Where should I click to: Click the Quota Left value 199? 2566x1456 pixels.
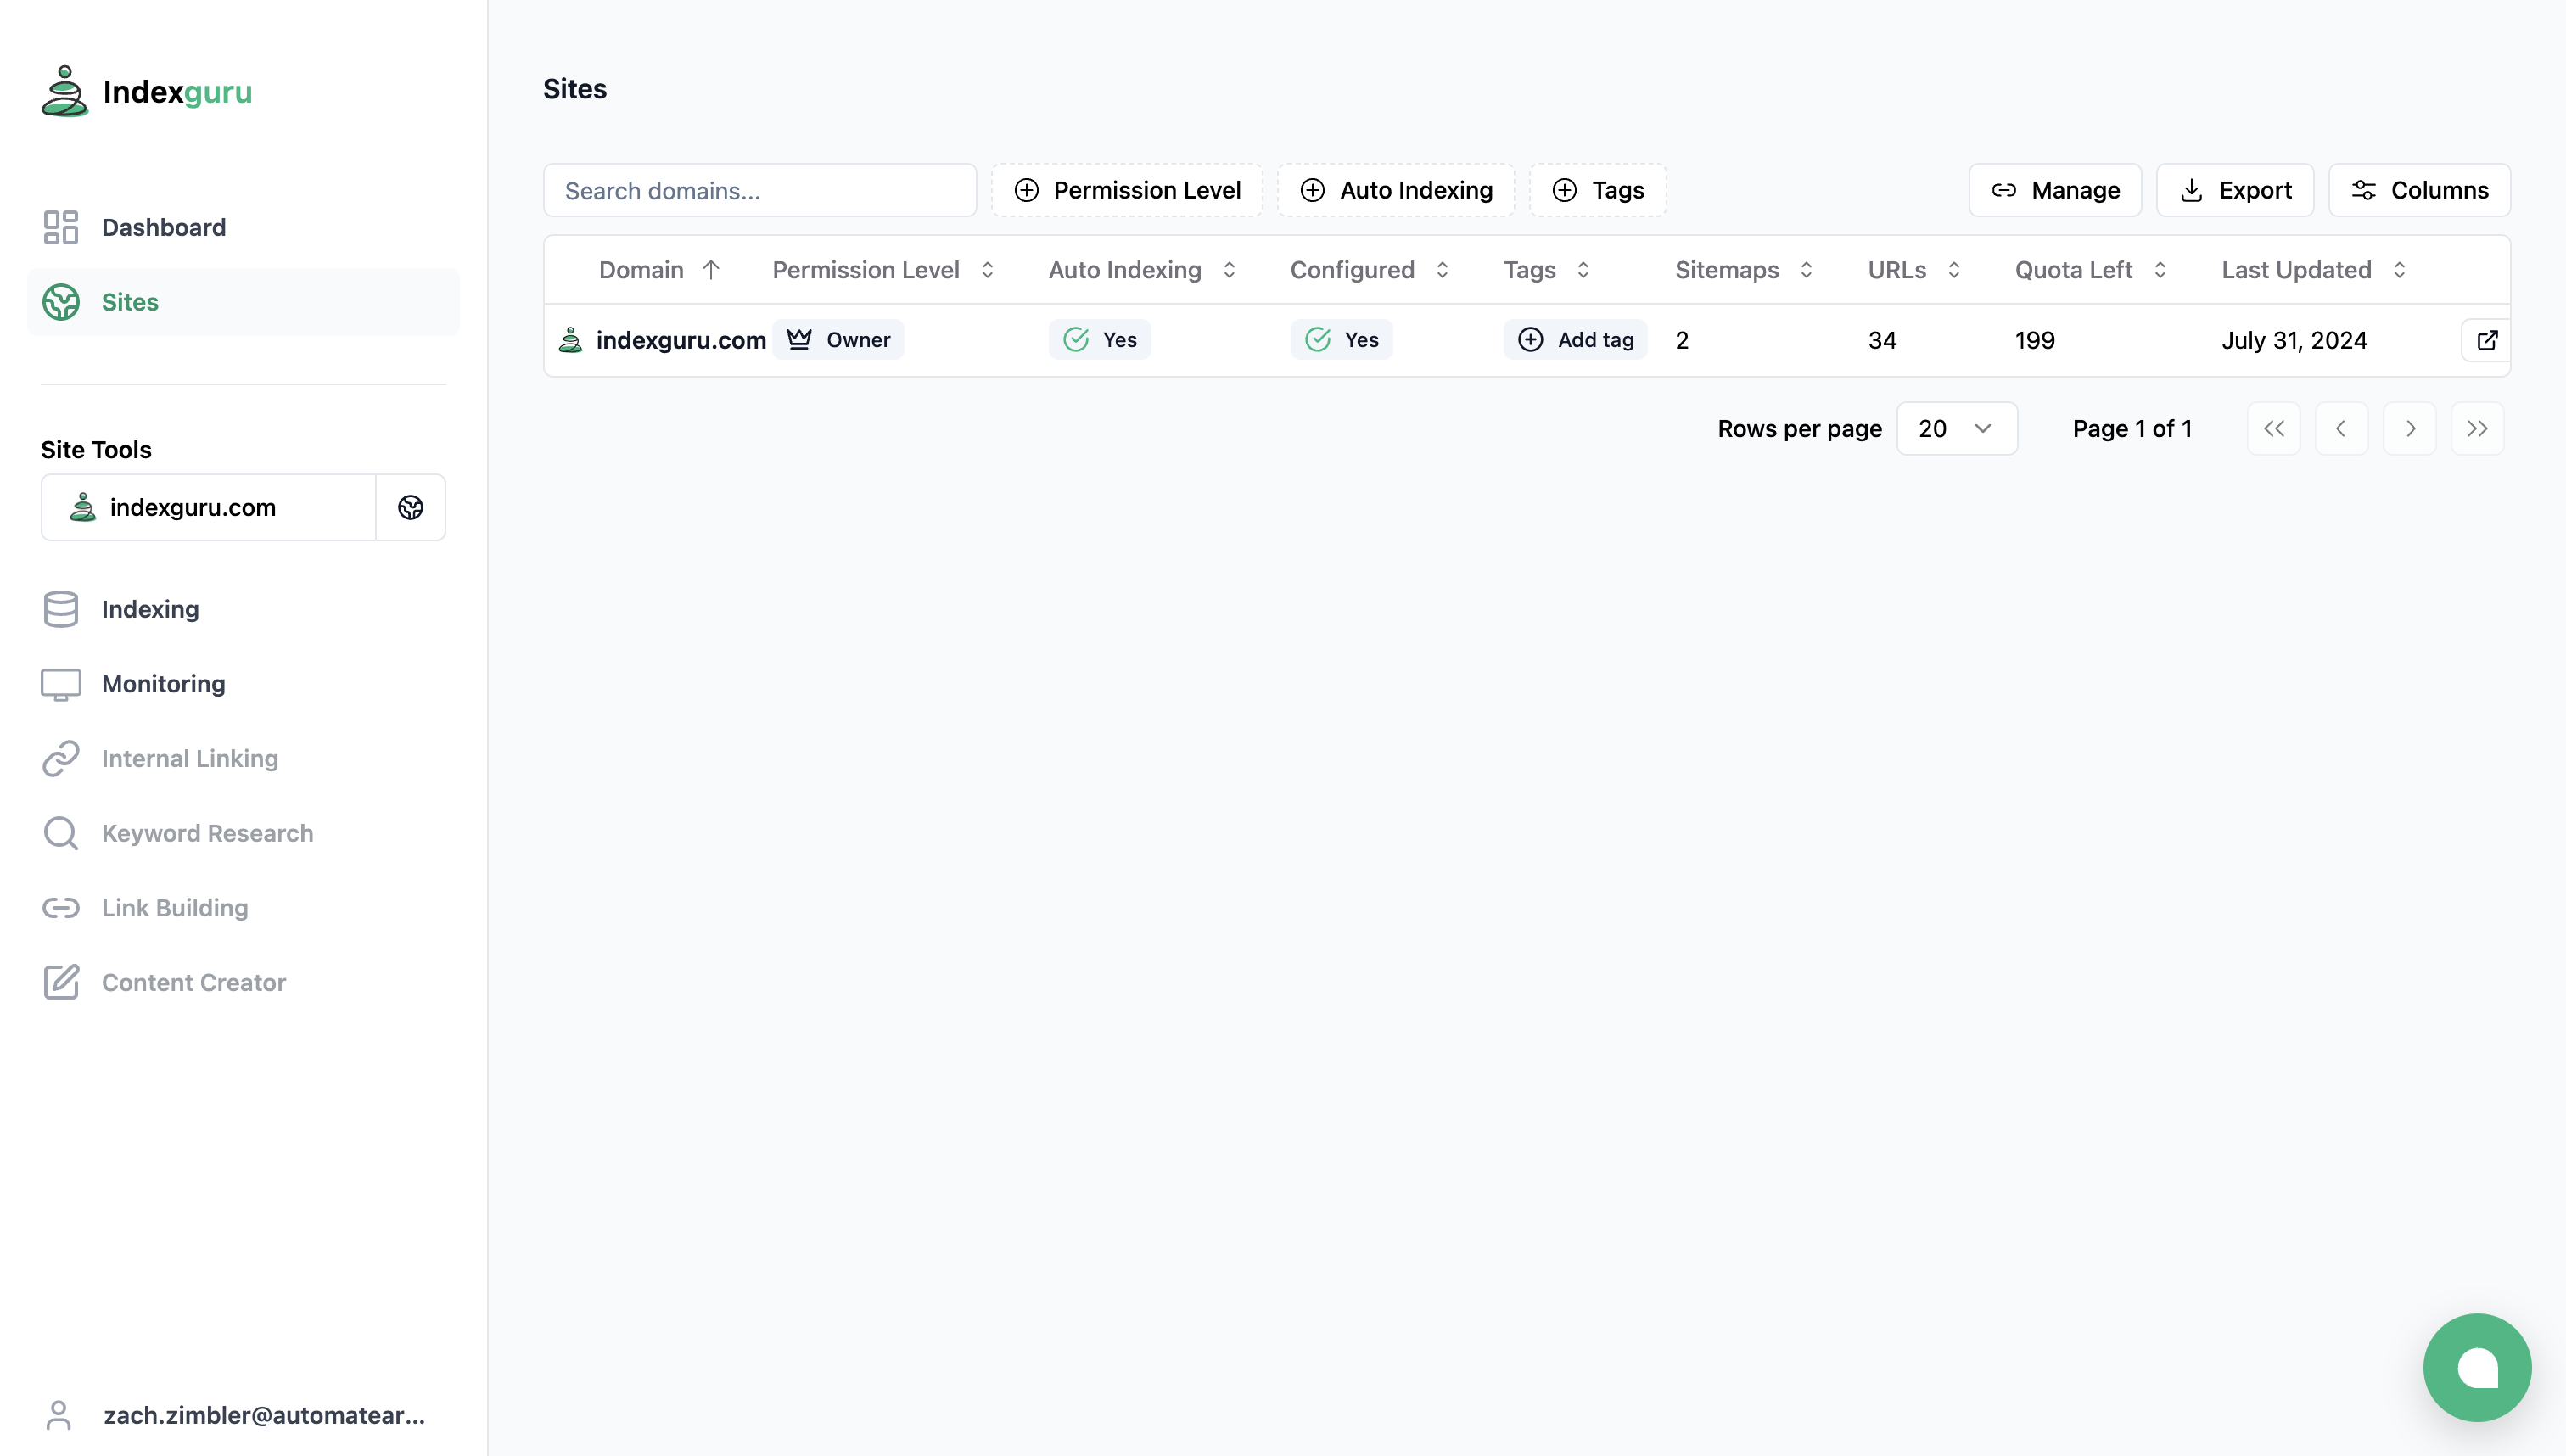tap(2034, 340)
